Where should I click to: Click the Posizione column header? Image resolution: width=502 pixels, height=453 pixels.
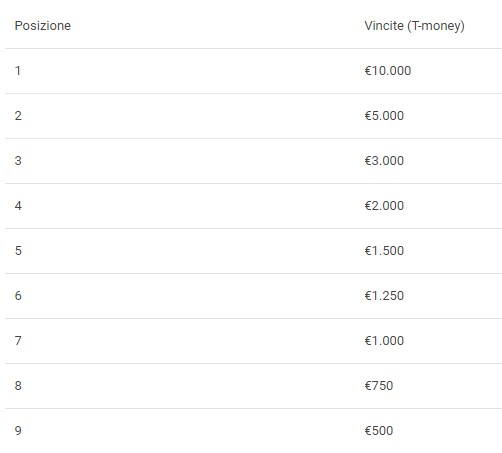[x=43, y=26]
